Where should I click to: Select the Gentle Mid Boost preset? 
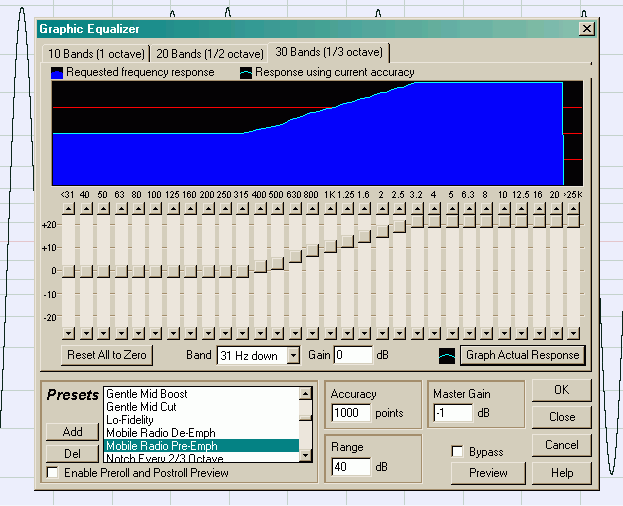[x=201, y=394]
